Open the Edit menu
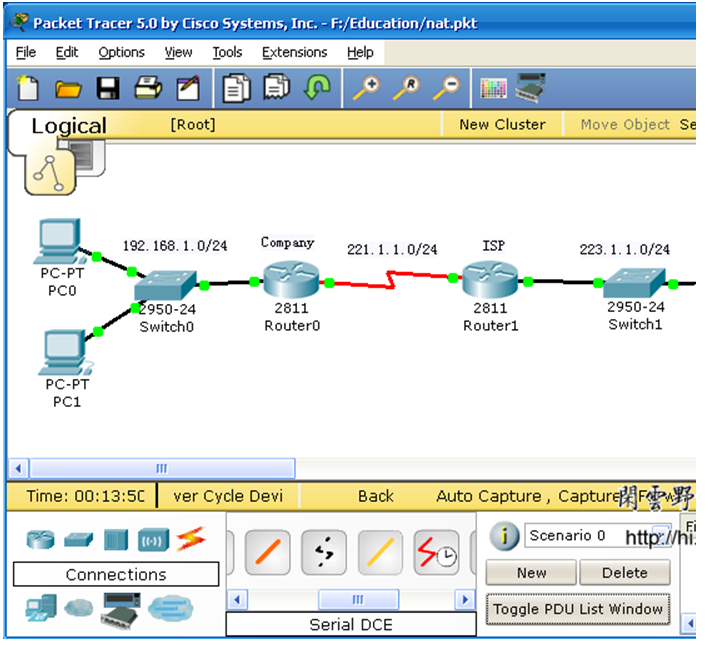The image size is (709, 645). tap(67, 52)
